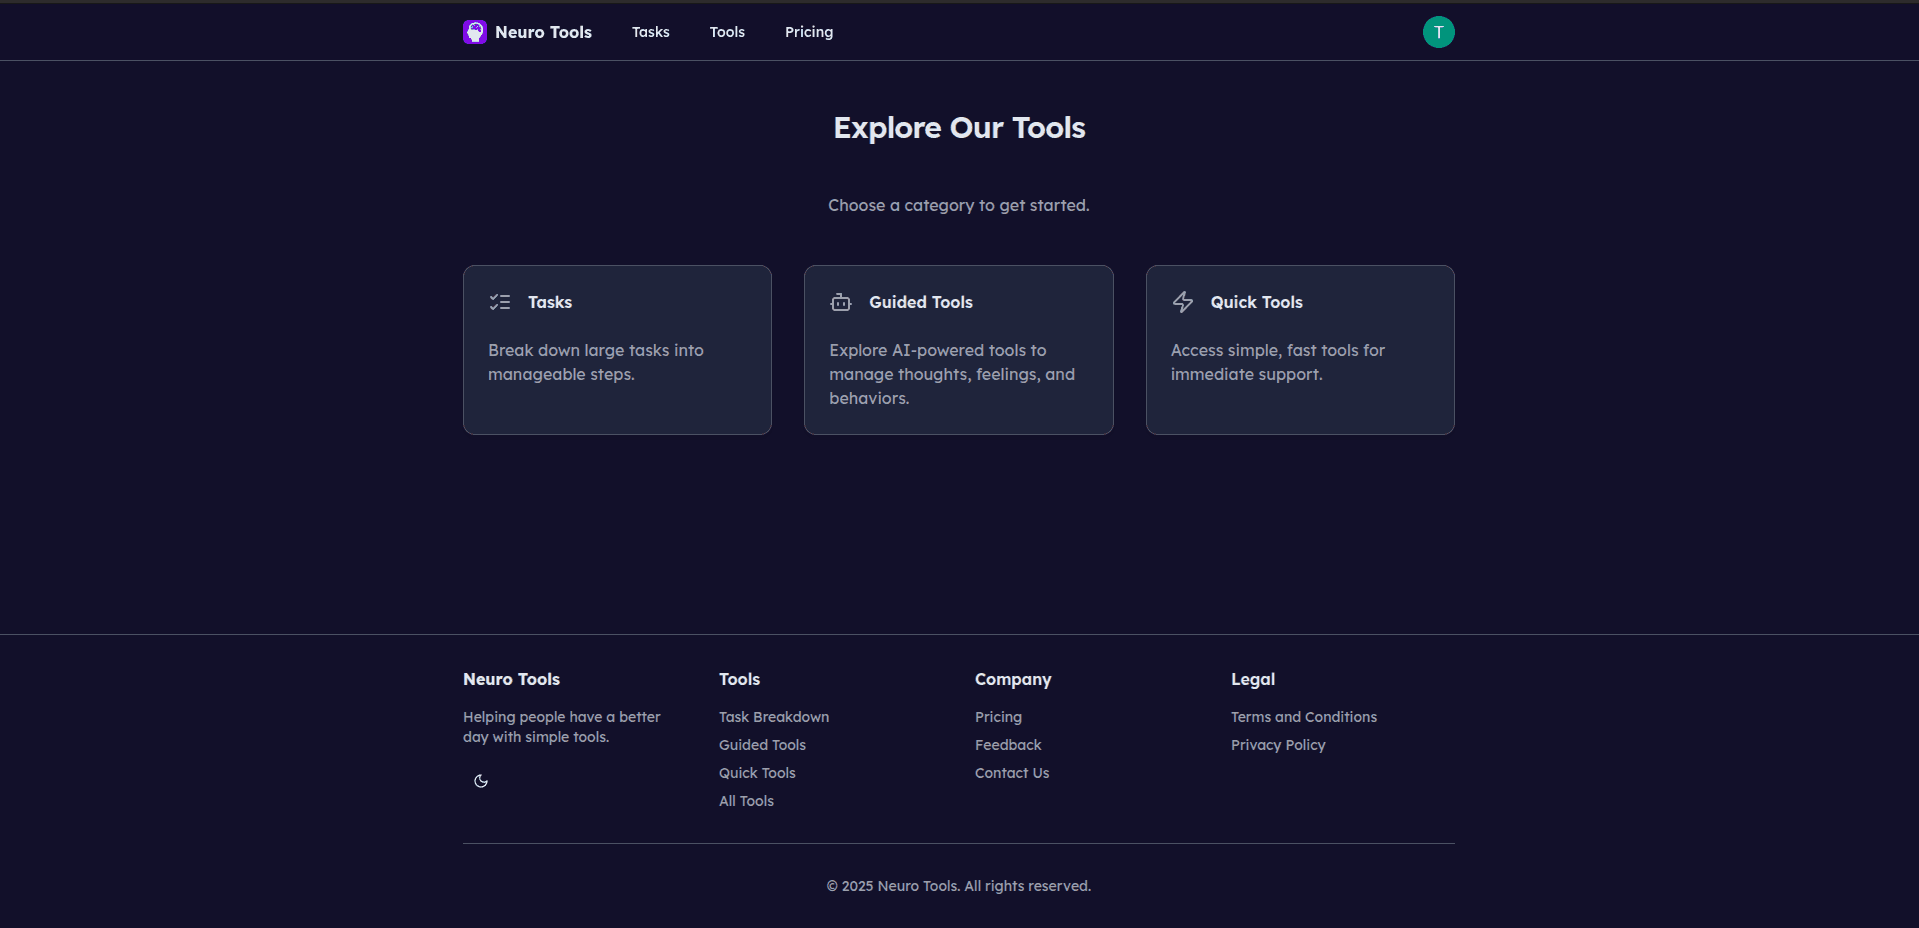
Task: Open the All Tools footer link
Action: point(746,801)
